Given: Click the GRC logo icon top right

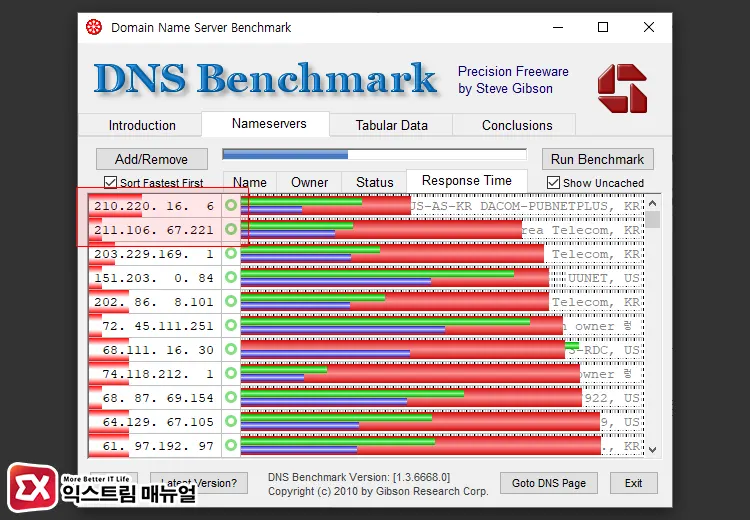Looking at the screenshot, I should [622, 88].
